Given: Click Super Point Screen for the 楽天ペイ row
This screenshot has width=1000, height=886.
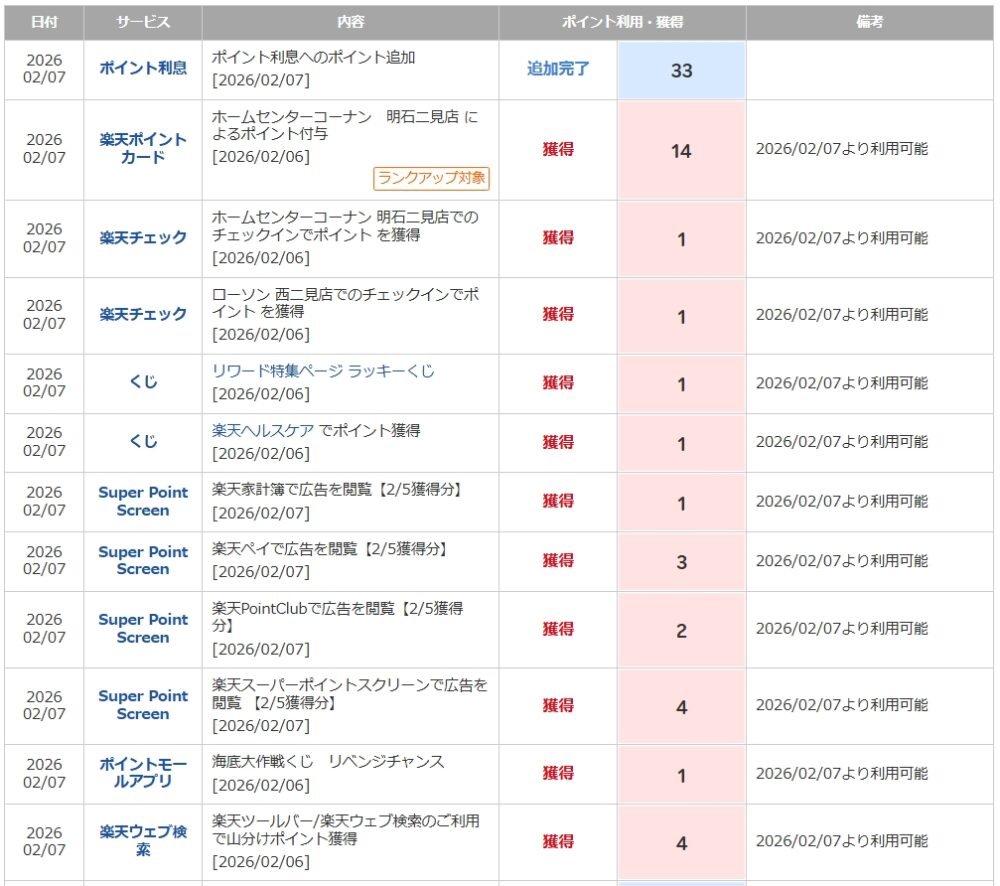Looking at the screenshot, I should tap(143, 560).
